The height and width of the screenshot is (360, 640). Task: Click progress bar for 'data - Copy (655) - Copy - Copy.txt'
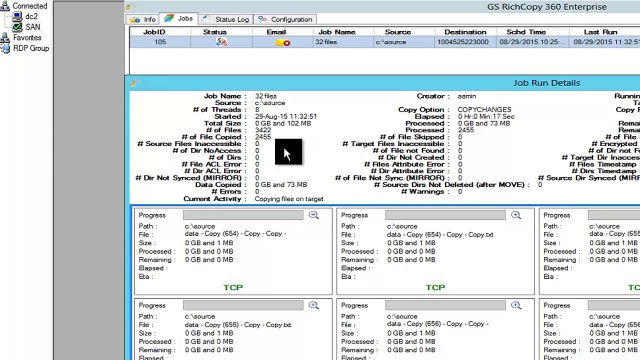tap(243, 305)
